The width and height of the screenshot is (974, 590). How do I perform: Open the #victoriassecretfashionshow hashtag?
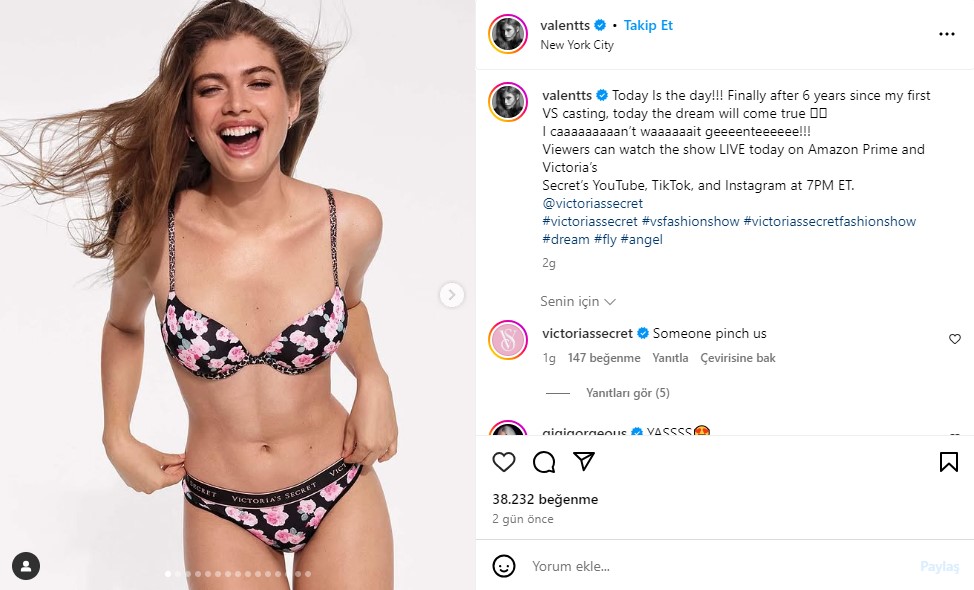[x=829, y=221]
